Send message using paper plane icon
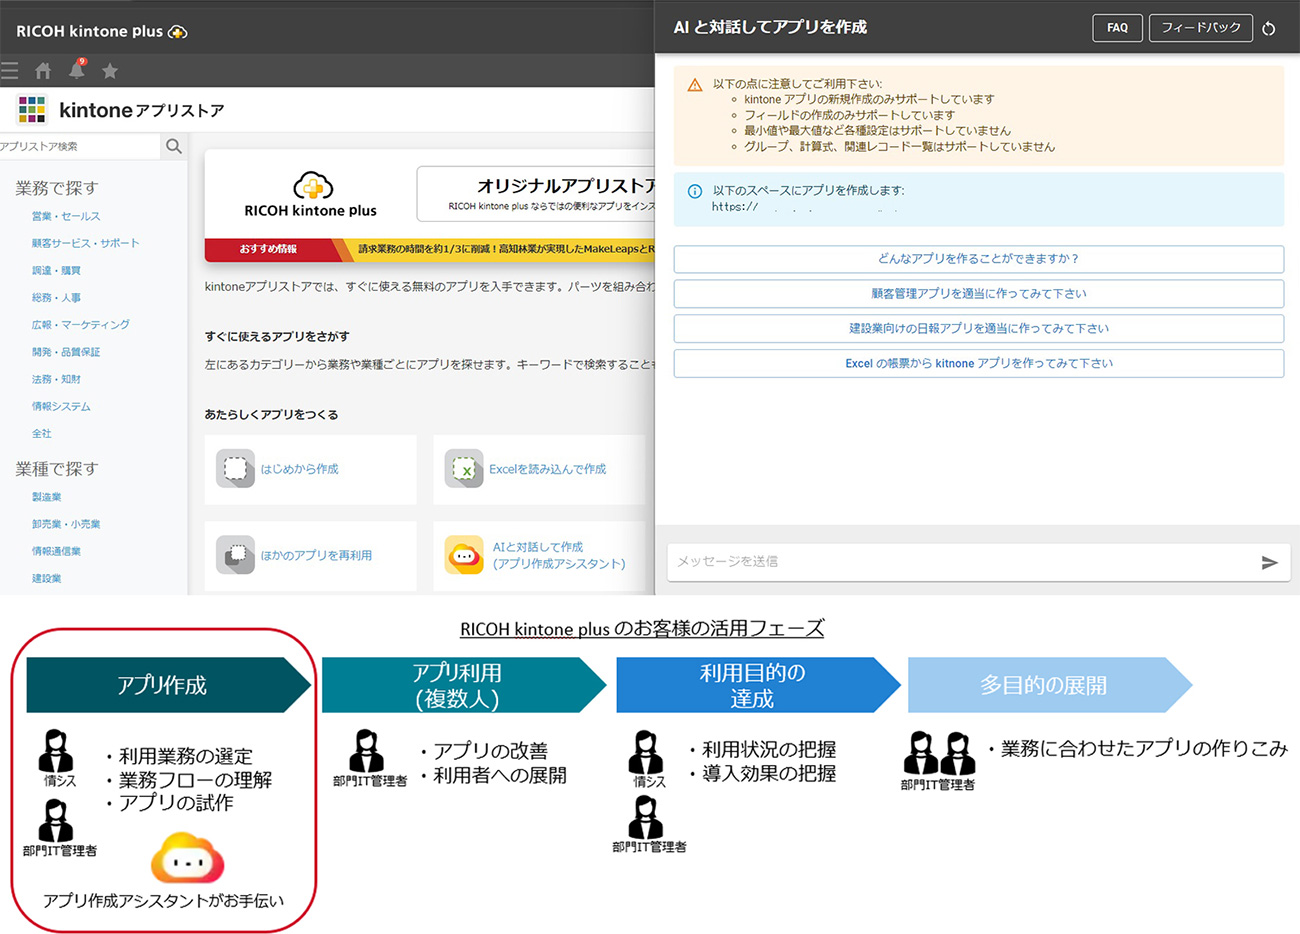The height and width of the screenshot is (934, 1300). click(x=1269, y=563)
